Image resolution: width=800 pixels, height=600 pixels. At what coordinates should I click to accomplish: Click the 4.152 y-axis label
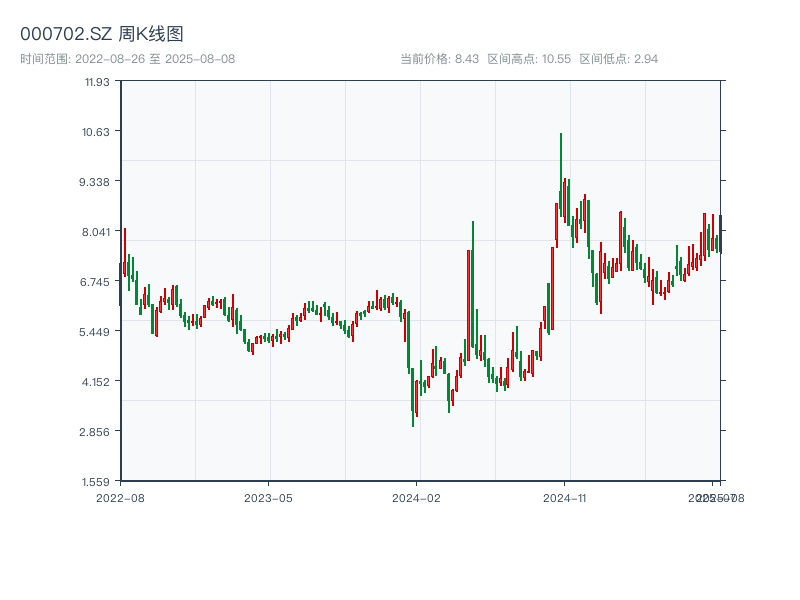click(x=96, y=381)
